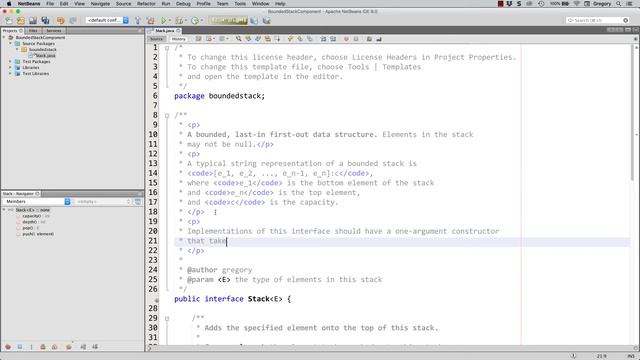Click the Profile Project icon
Screen dimensions: 640x360
[195, 20]
